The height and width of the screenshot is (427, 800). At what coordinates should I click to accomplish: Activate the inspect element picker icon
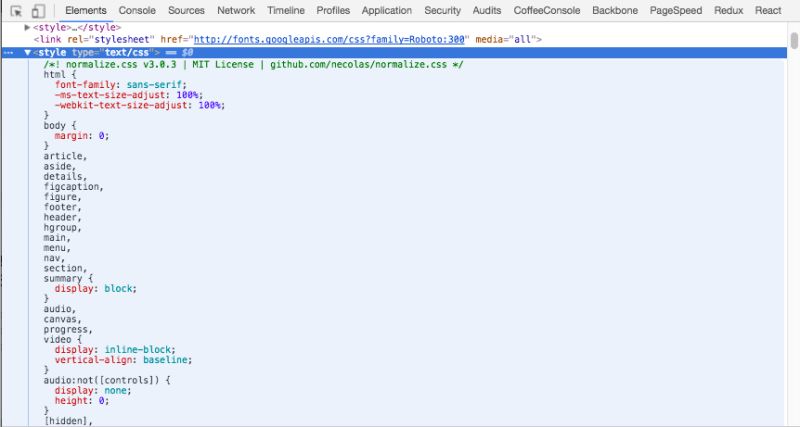pyautogui.click(x=16, y=11)
